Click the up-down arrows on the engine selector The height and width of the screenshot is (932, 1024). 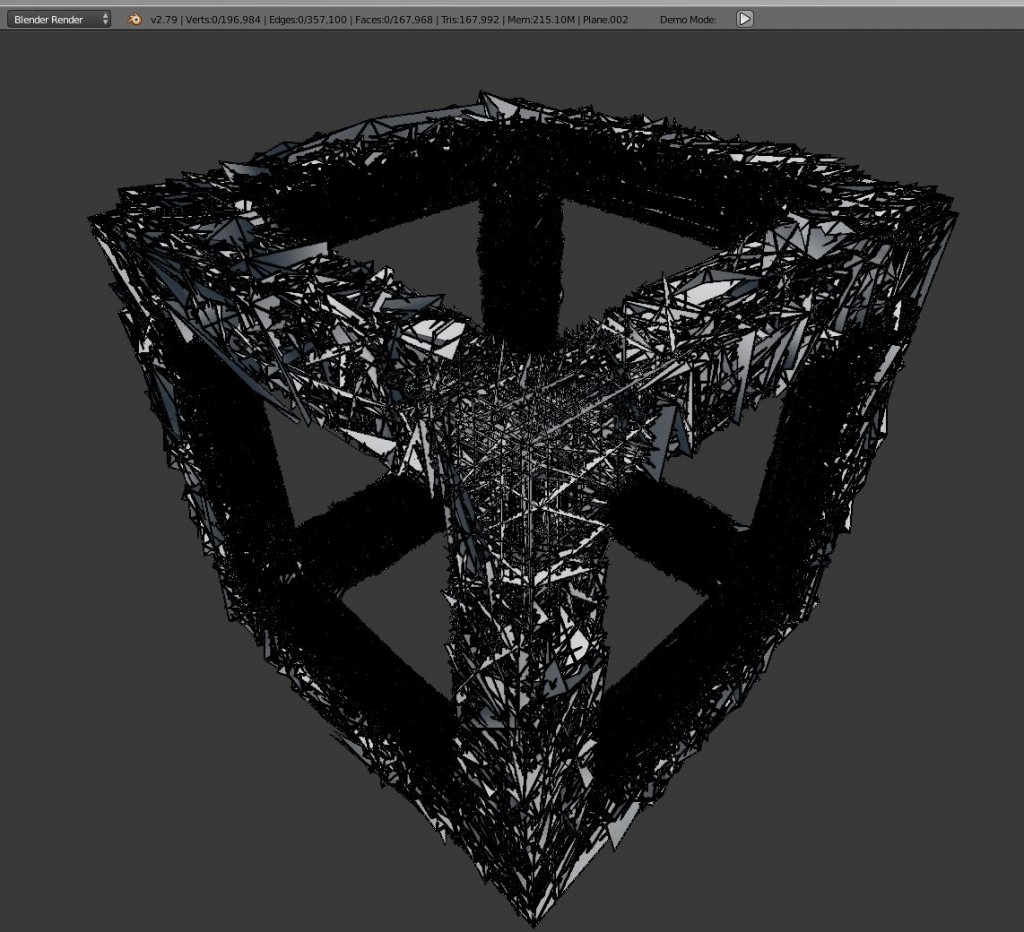[x=107, y=18]
